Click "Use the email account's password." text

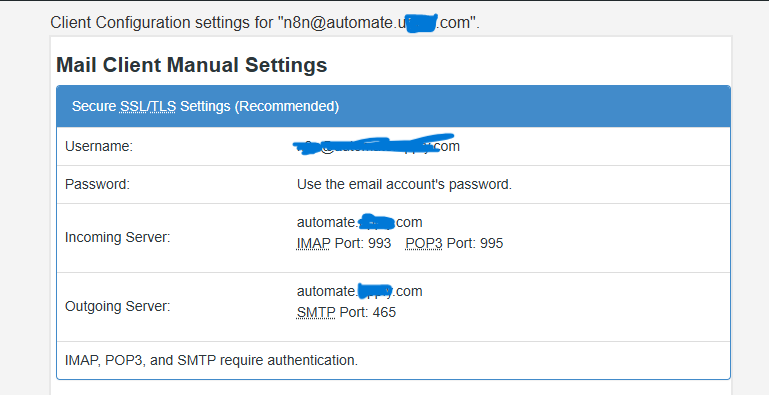(x=404, y=184)
